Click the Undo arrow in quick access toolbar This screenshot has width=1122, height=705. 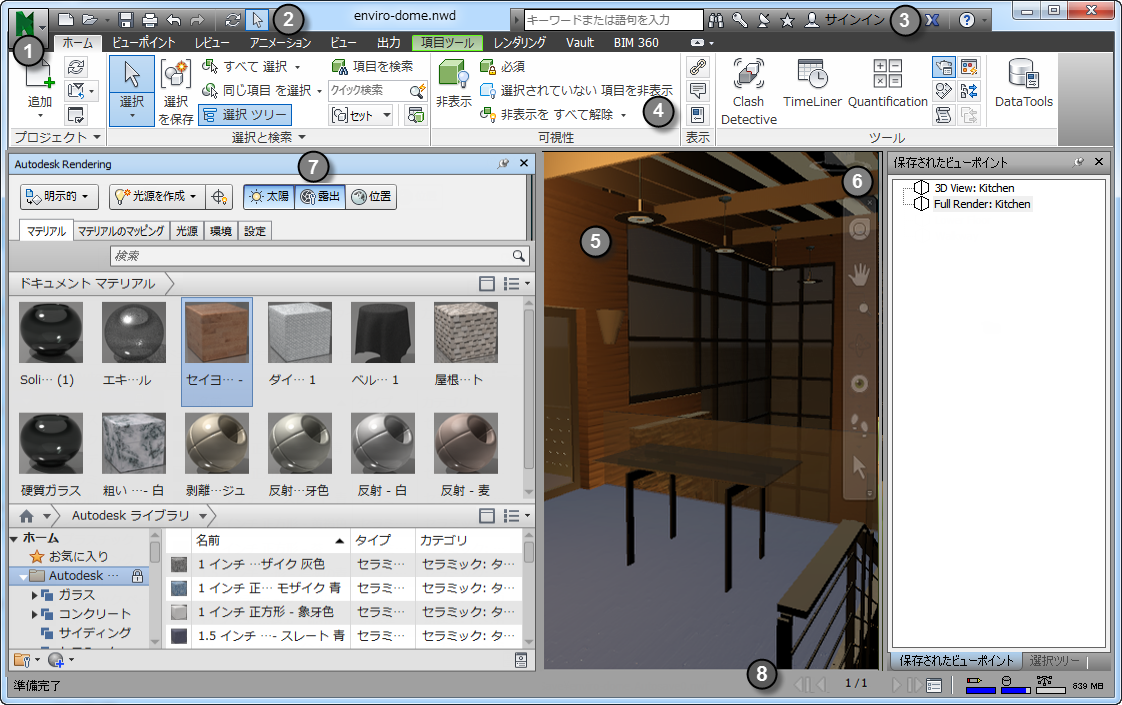[x=173, y=20]
